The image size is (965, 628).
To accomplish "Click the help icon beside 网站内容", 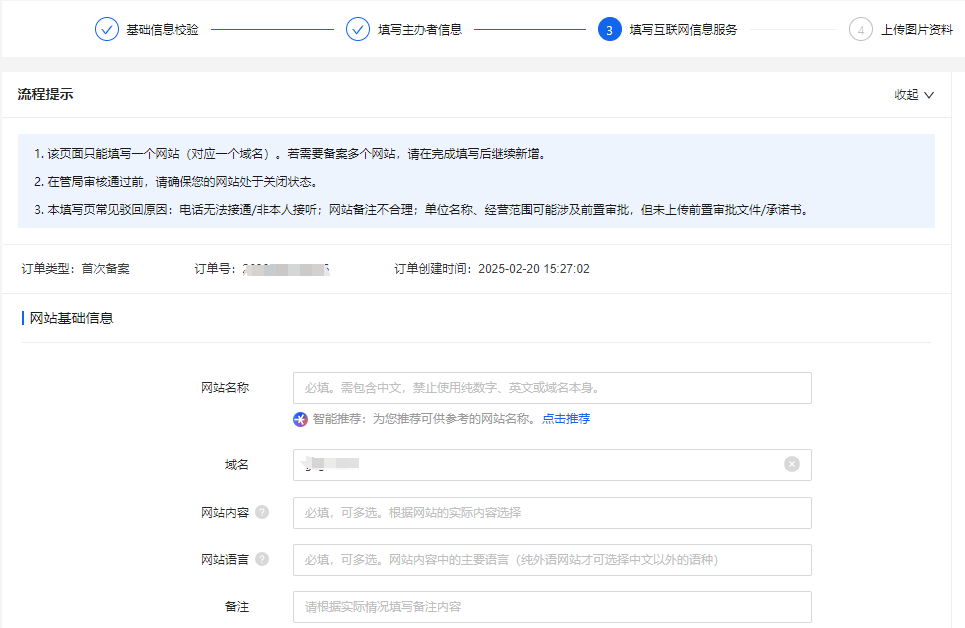I will tap(262, 512).
